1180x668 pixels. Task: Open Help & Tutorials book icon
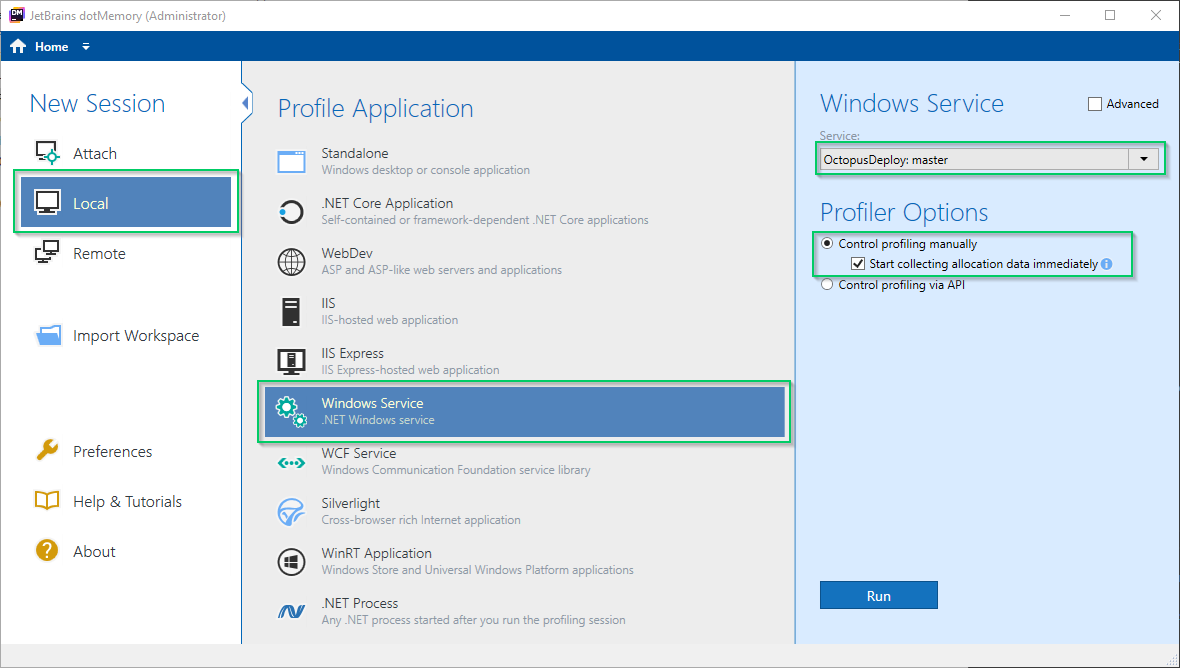47,501
